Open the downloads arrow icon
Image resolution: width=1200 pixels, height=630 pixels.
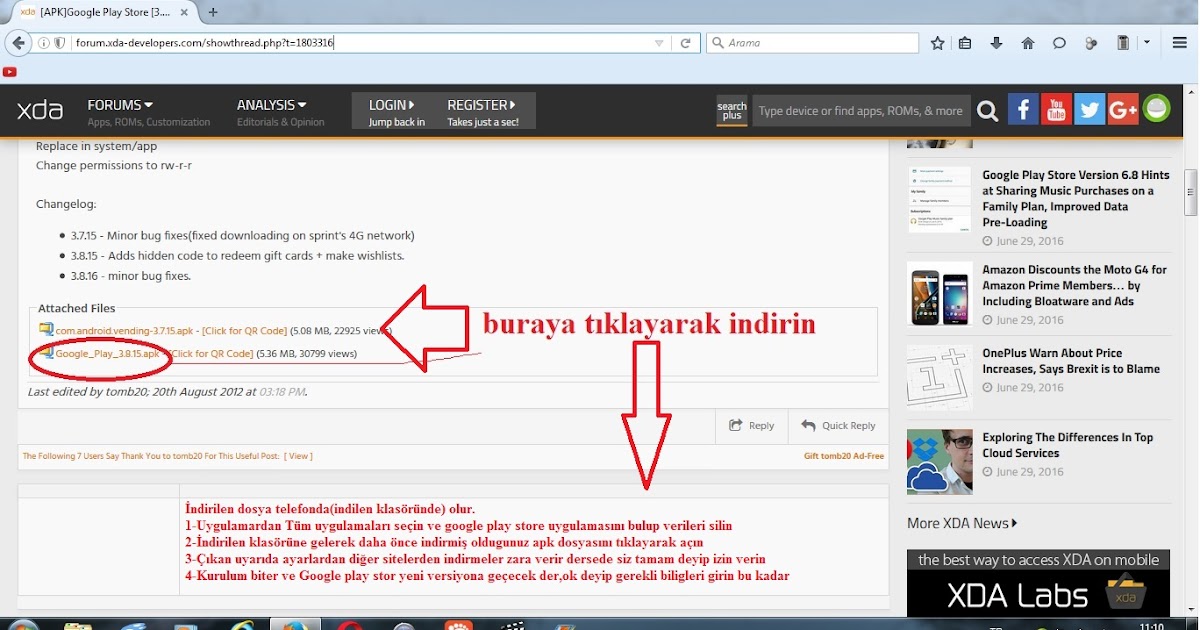(996, 43)
